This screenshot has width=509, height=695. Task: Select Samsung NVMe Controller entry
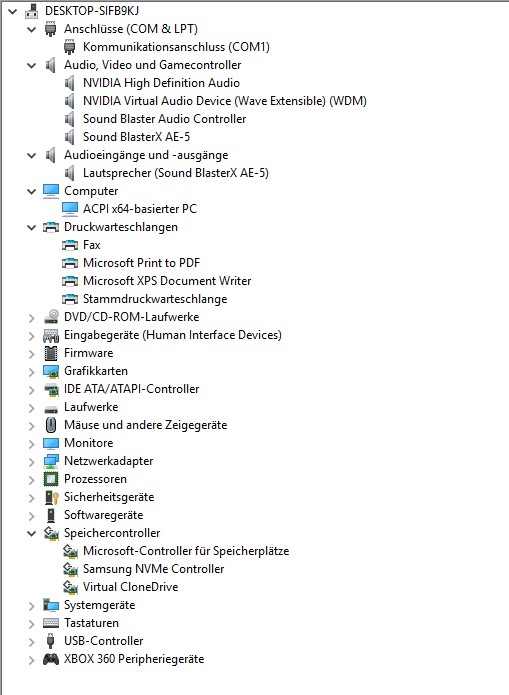pos(153,569)
